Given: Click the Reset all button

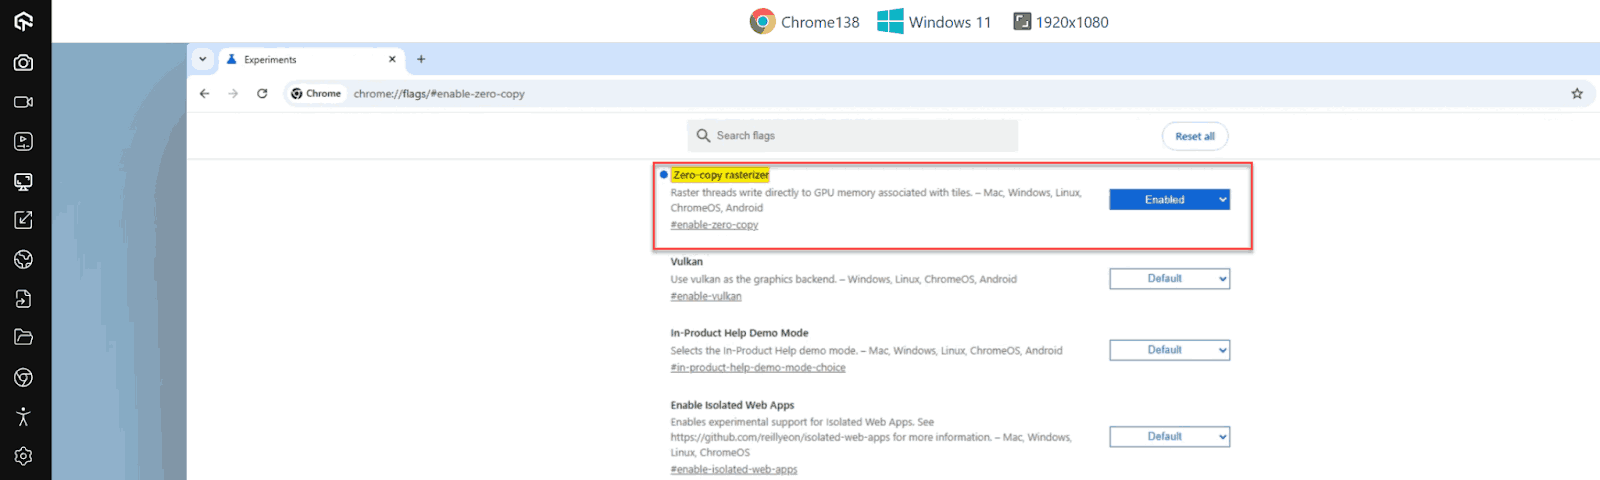Looking at the screenshot, I should pyautogui.click(x=1194, y=136).
